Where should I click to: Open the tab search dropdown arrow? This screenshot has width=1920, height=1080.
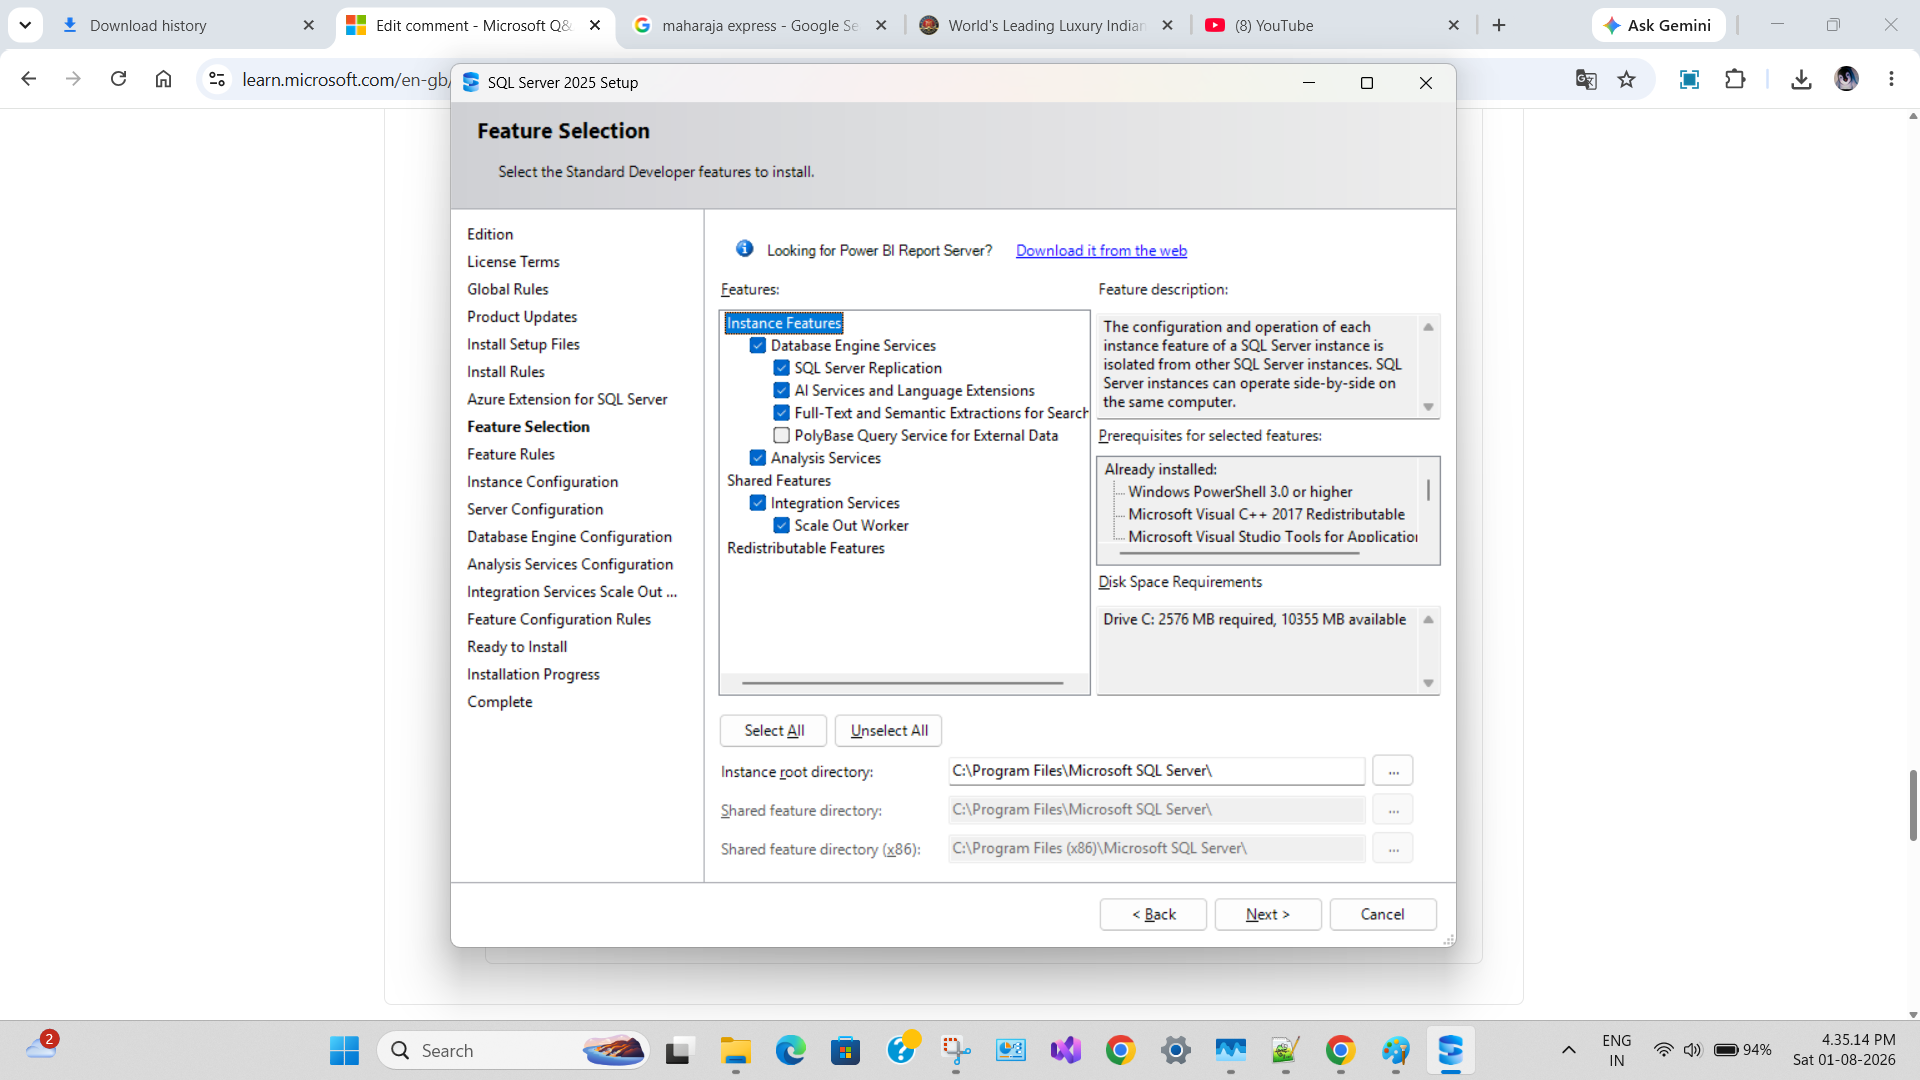coord(25,26)
